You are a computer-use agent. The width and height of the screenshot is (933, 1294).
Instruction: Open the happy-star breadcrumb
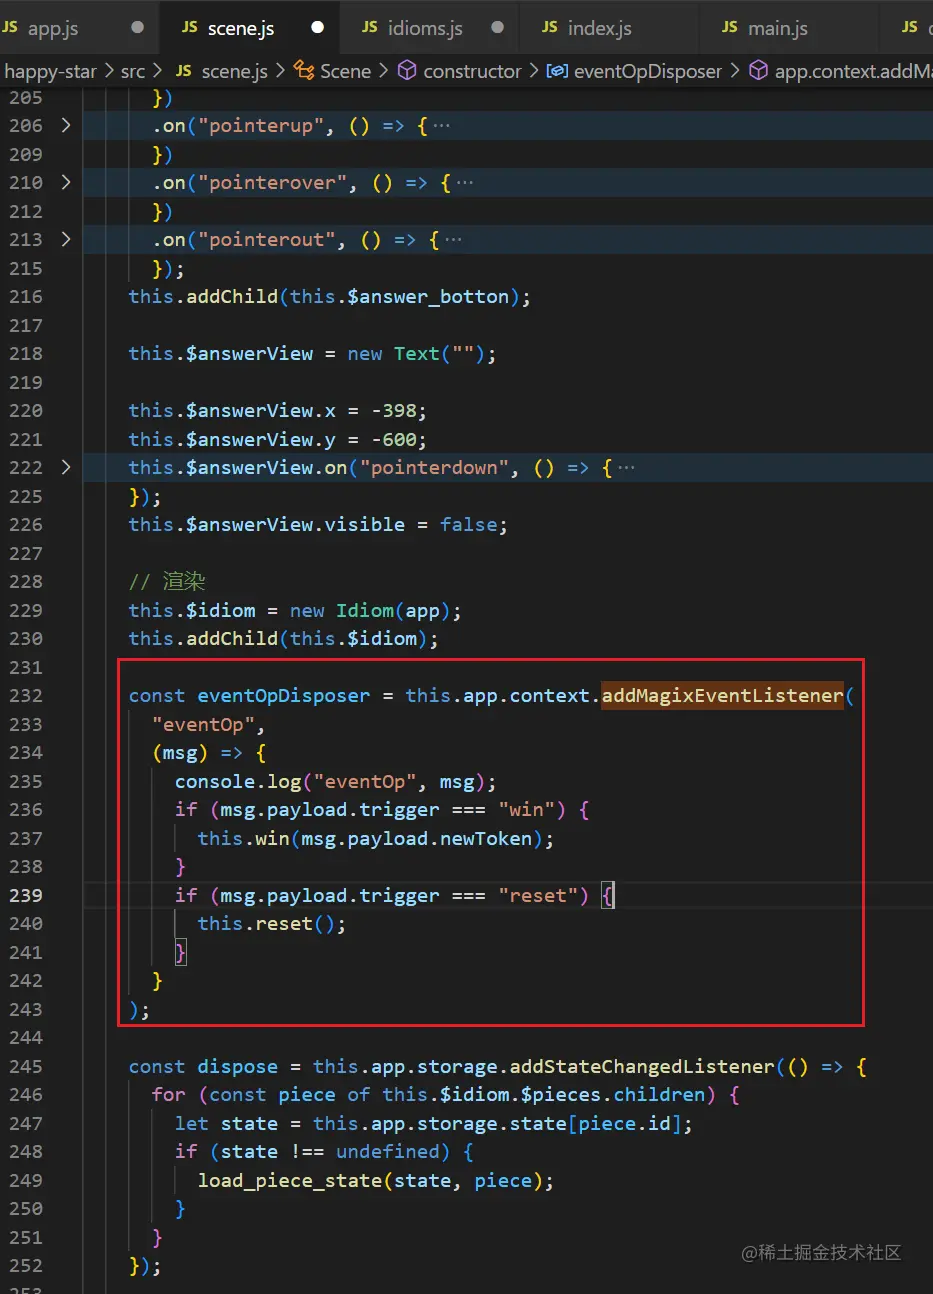50,71
